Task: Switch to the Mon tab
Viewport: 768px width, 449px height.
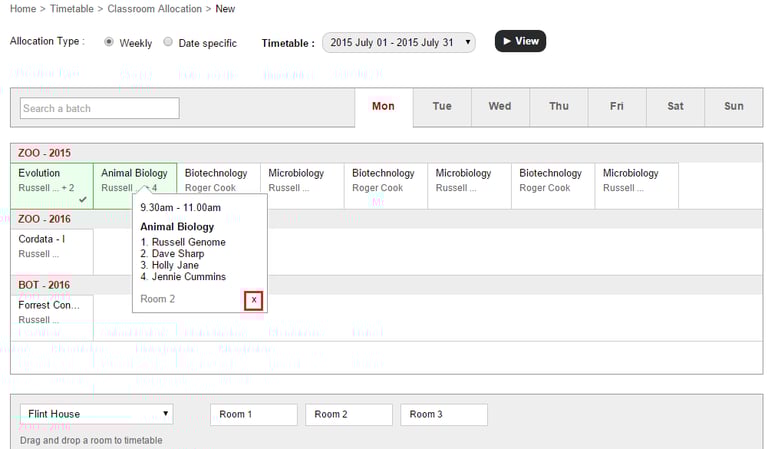Action: point(384,106)
